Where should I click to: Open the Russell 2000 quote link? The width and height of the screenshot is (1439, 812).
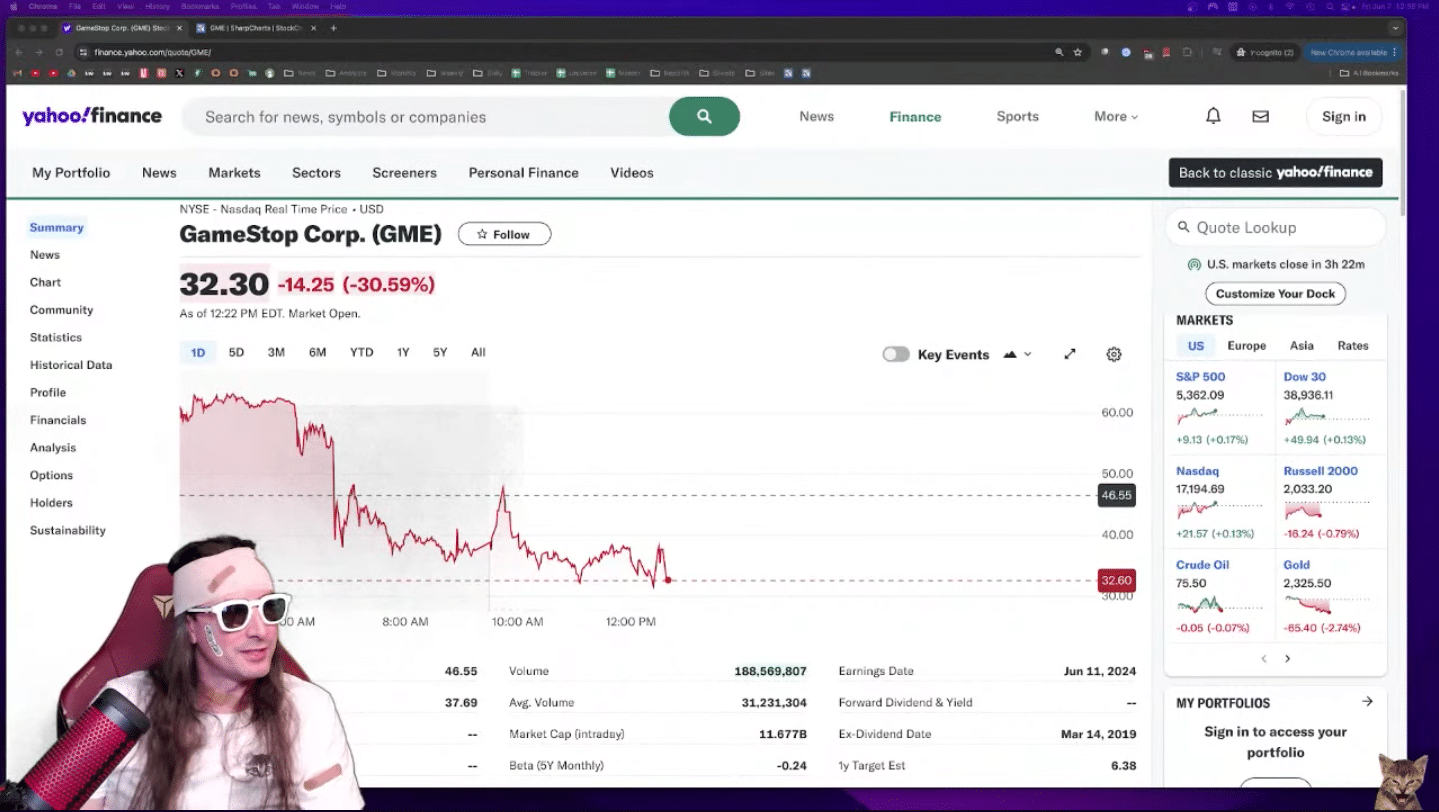[x=1320, y=471]
